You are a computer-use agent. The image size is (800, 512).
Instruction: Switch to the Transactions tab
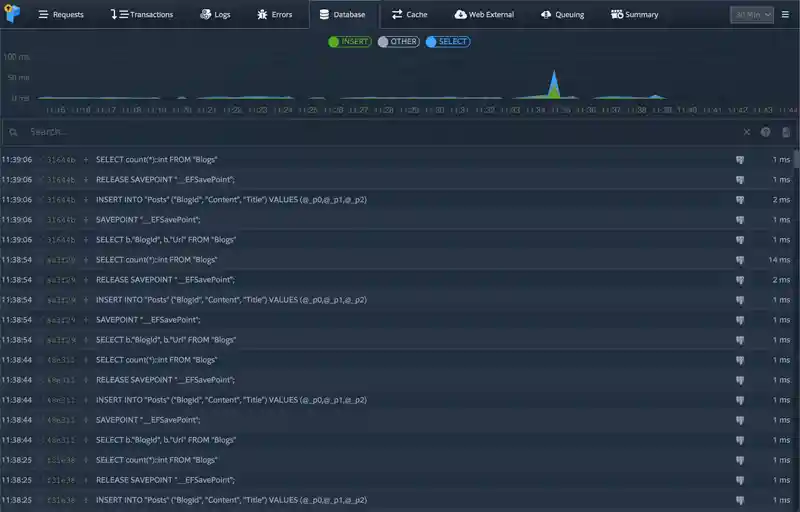click(142, 15)
